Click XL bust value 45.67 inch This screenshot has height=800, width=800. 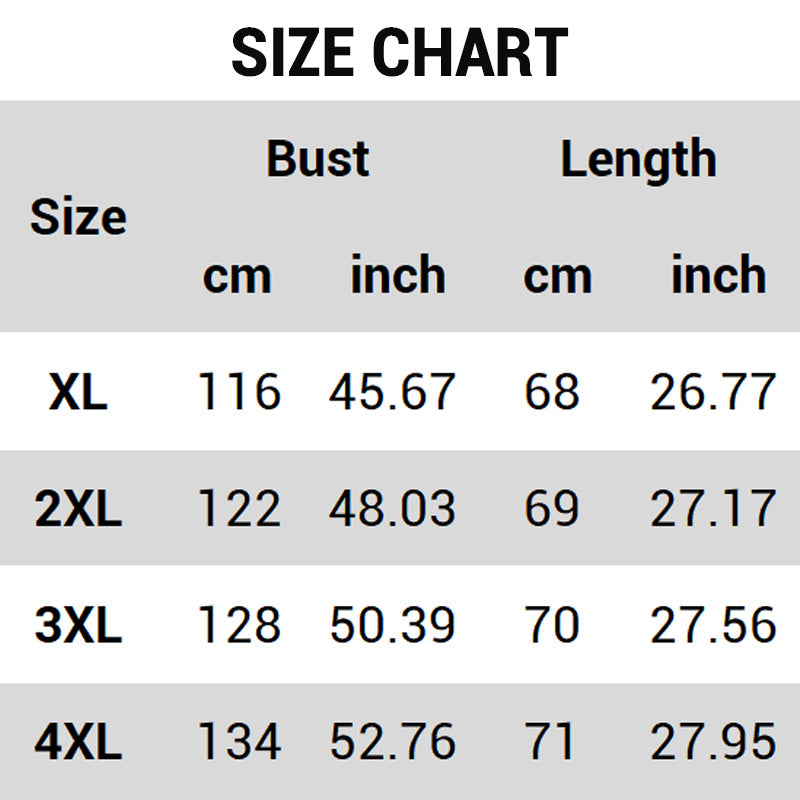[392, 392]
